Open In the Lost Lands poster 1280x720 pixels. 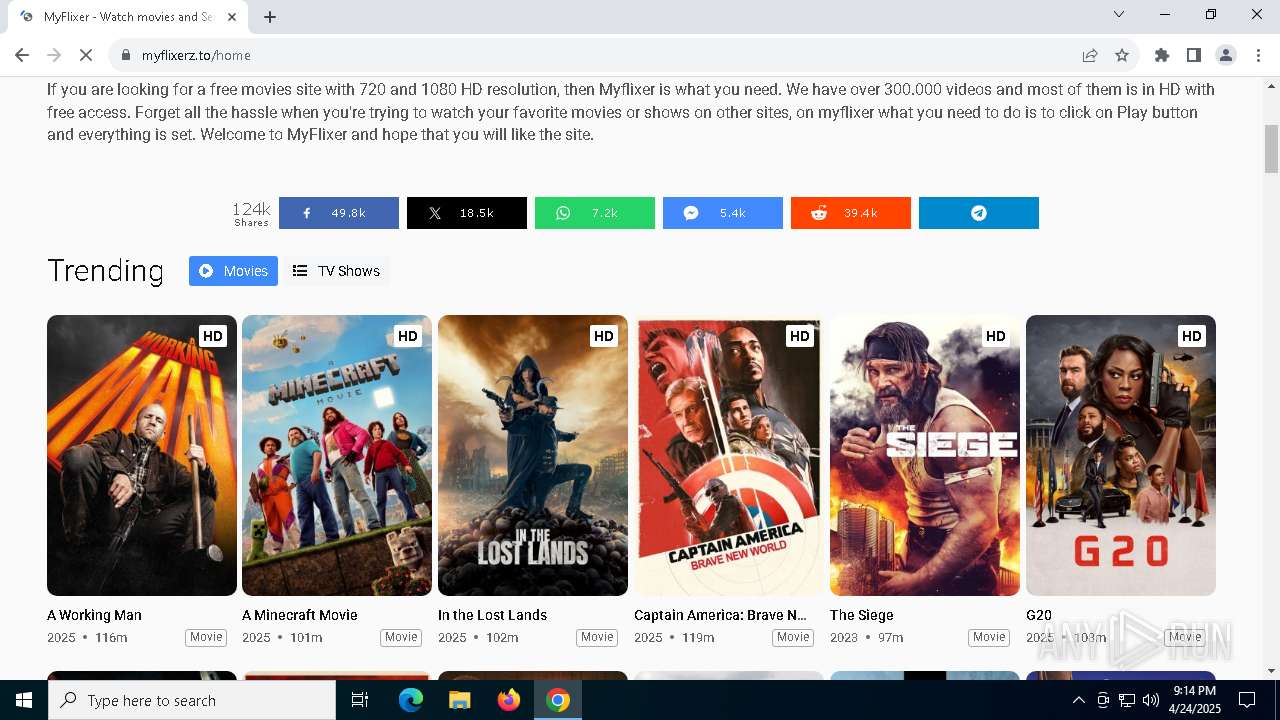533,455
